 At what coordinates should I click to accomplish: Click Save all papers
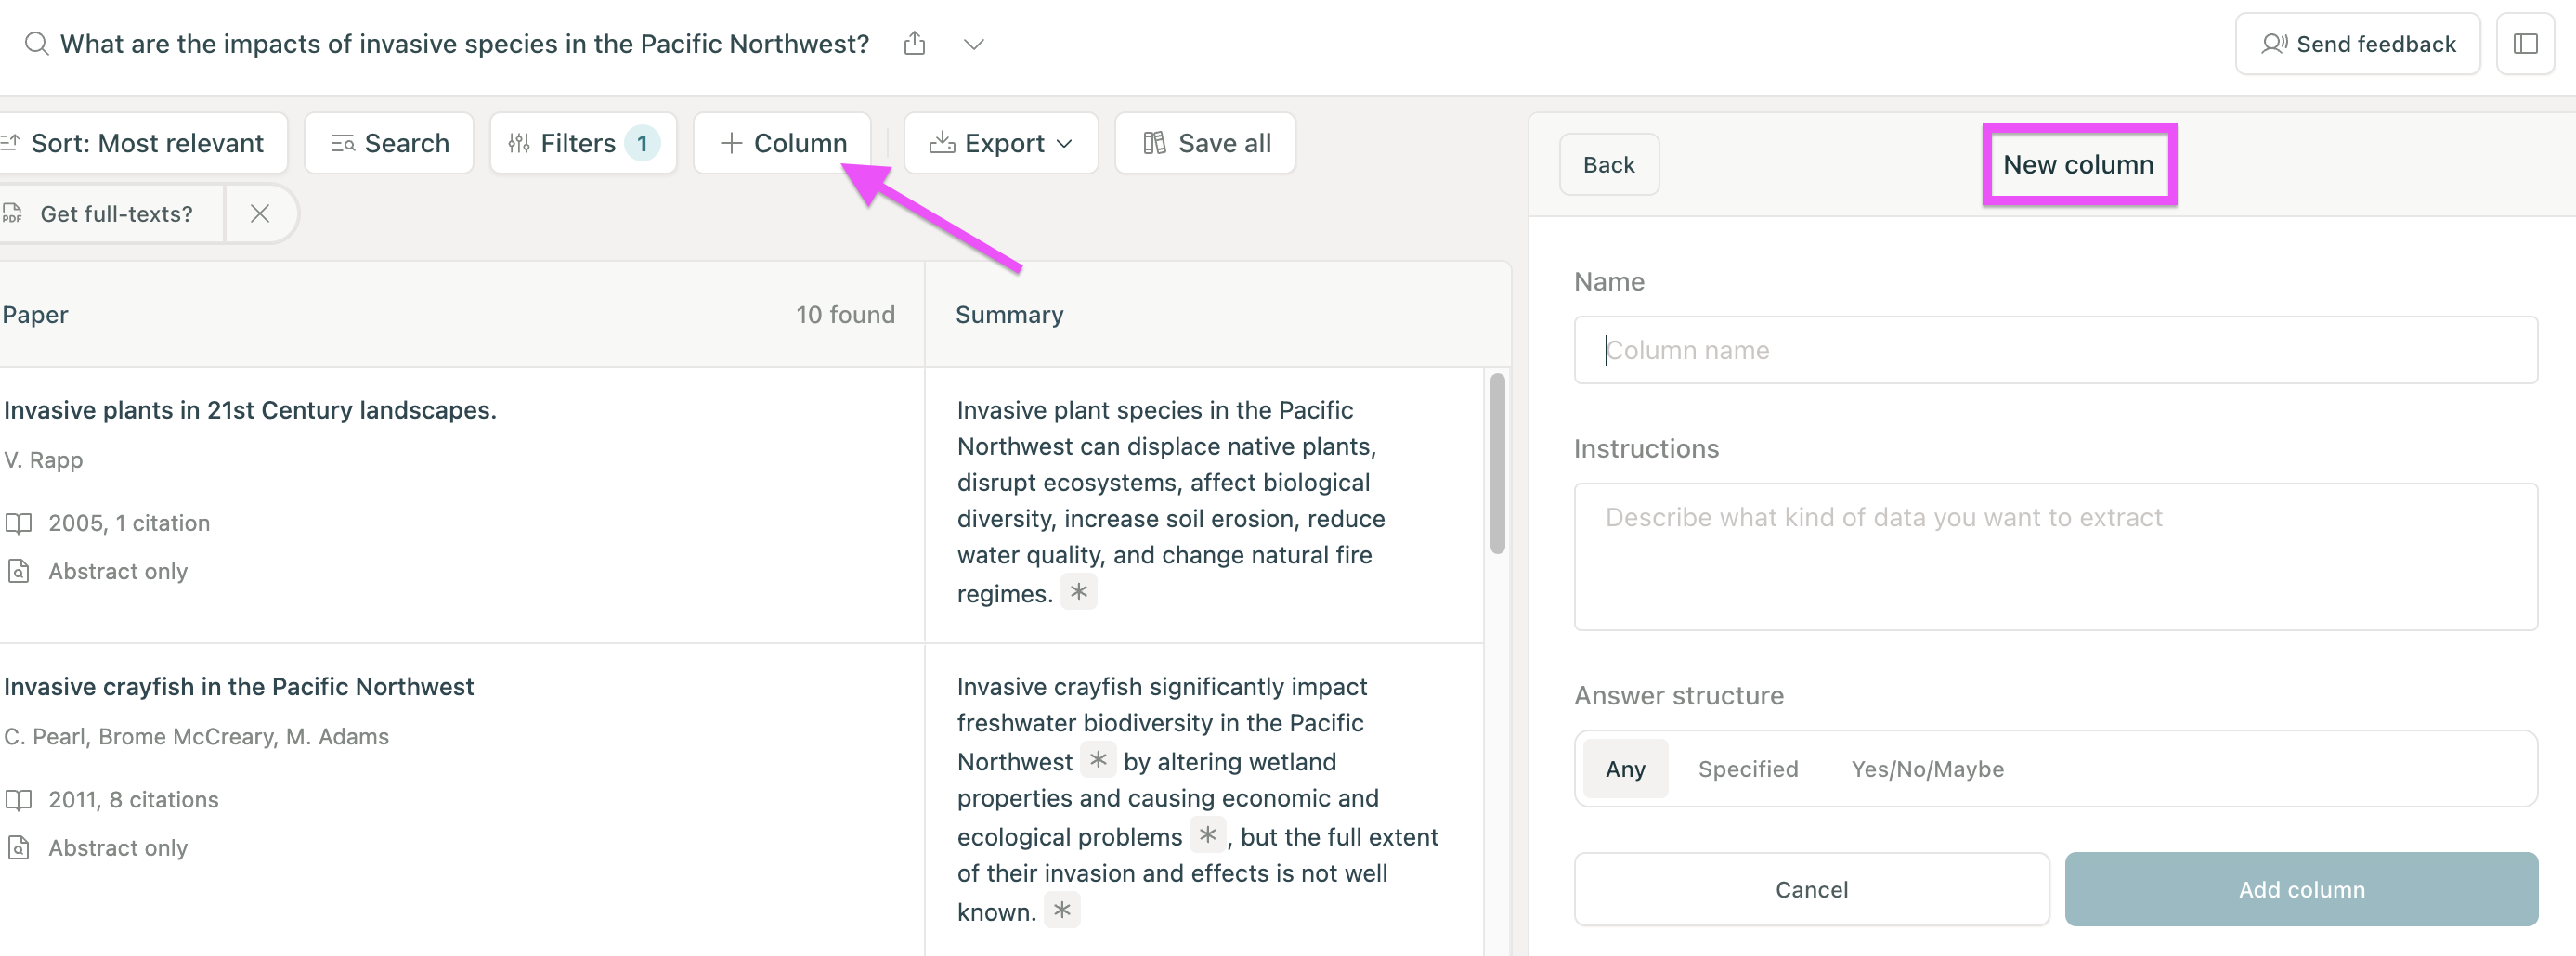1206,143
